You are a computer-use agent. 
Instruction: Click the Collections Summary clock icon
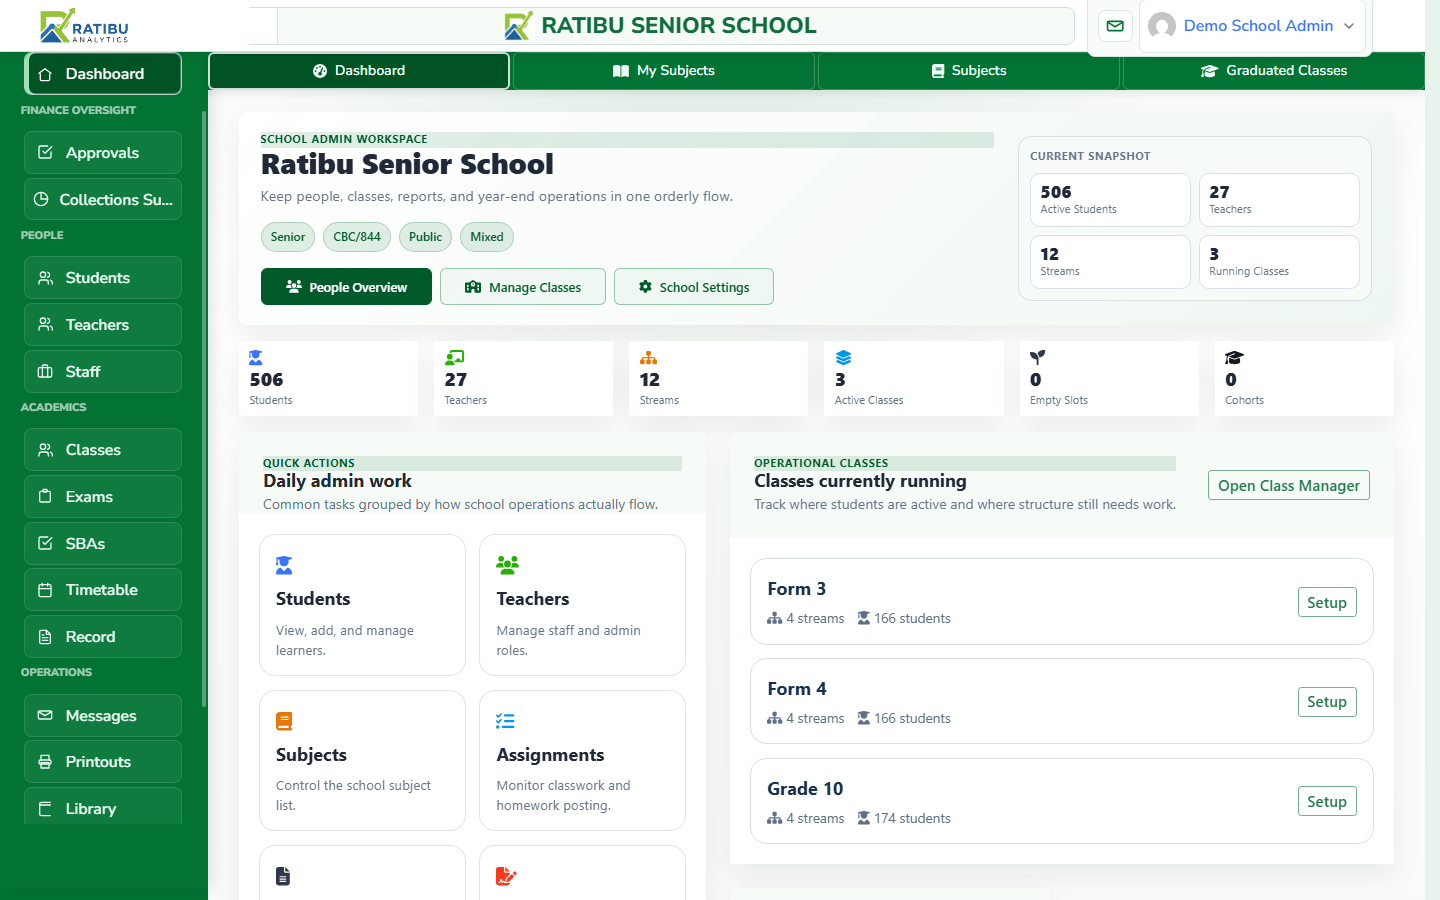41,199
